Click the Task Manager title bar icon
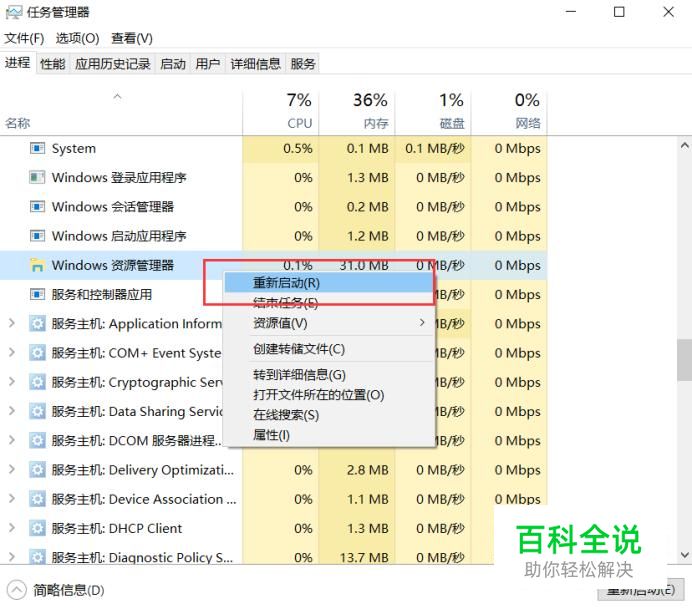This screenshot has height=614, width=692. (x=13, y=12)
